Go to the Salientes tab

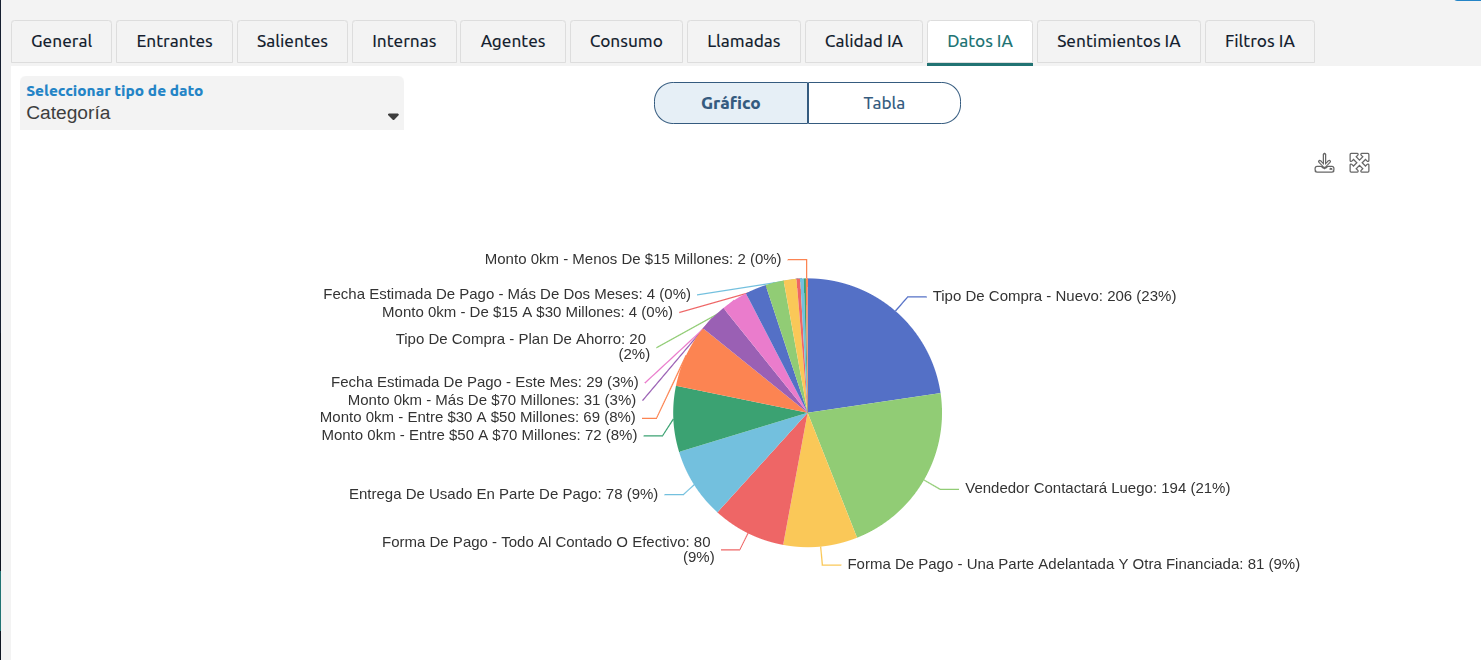coord(292,41)
